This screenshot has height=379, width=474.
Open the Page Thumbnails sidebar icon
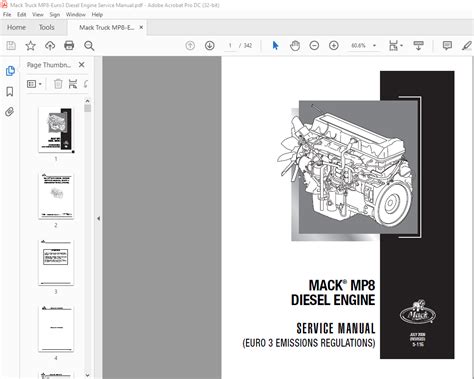point(10,71)
